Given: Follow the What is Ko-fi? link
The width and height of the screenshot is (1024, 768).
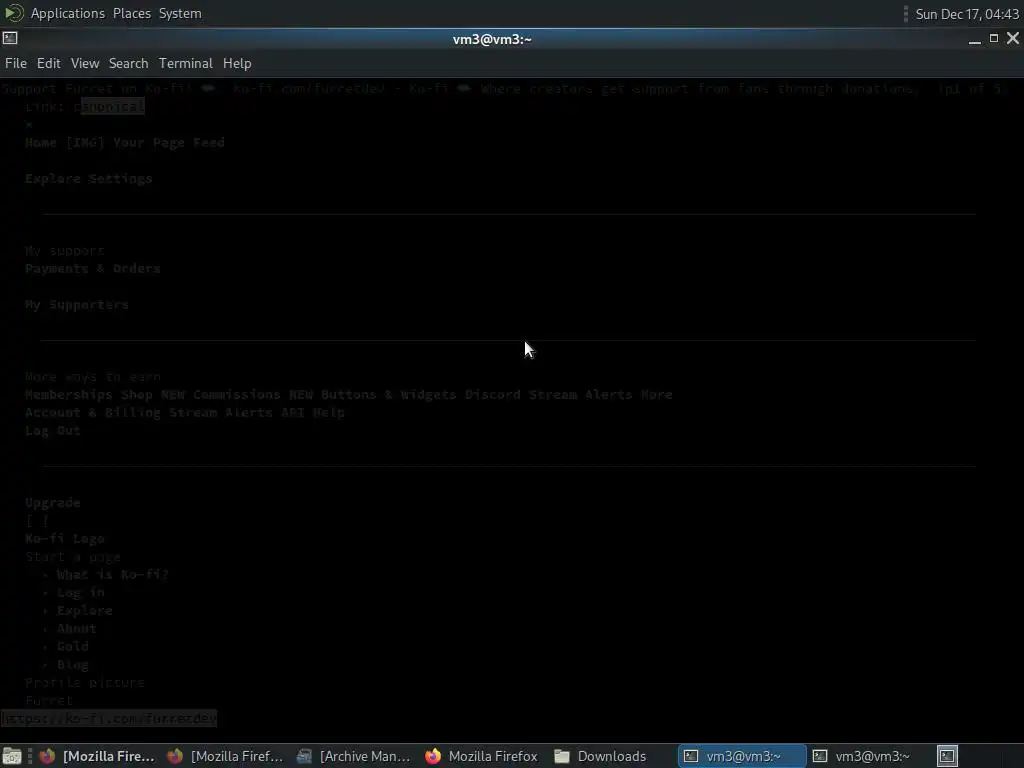Looking at the screenshot, I should pos(112,575).
